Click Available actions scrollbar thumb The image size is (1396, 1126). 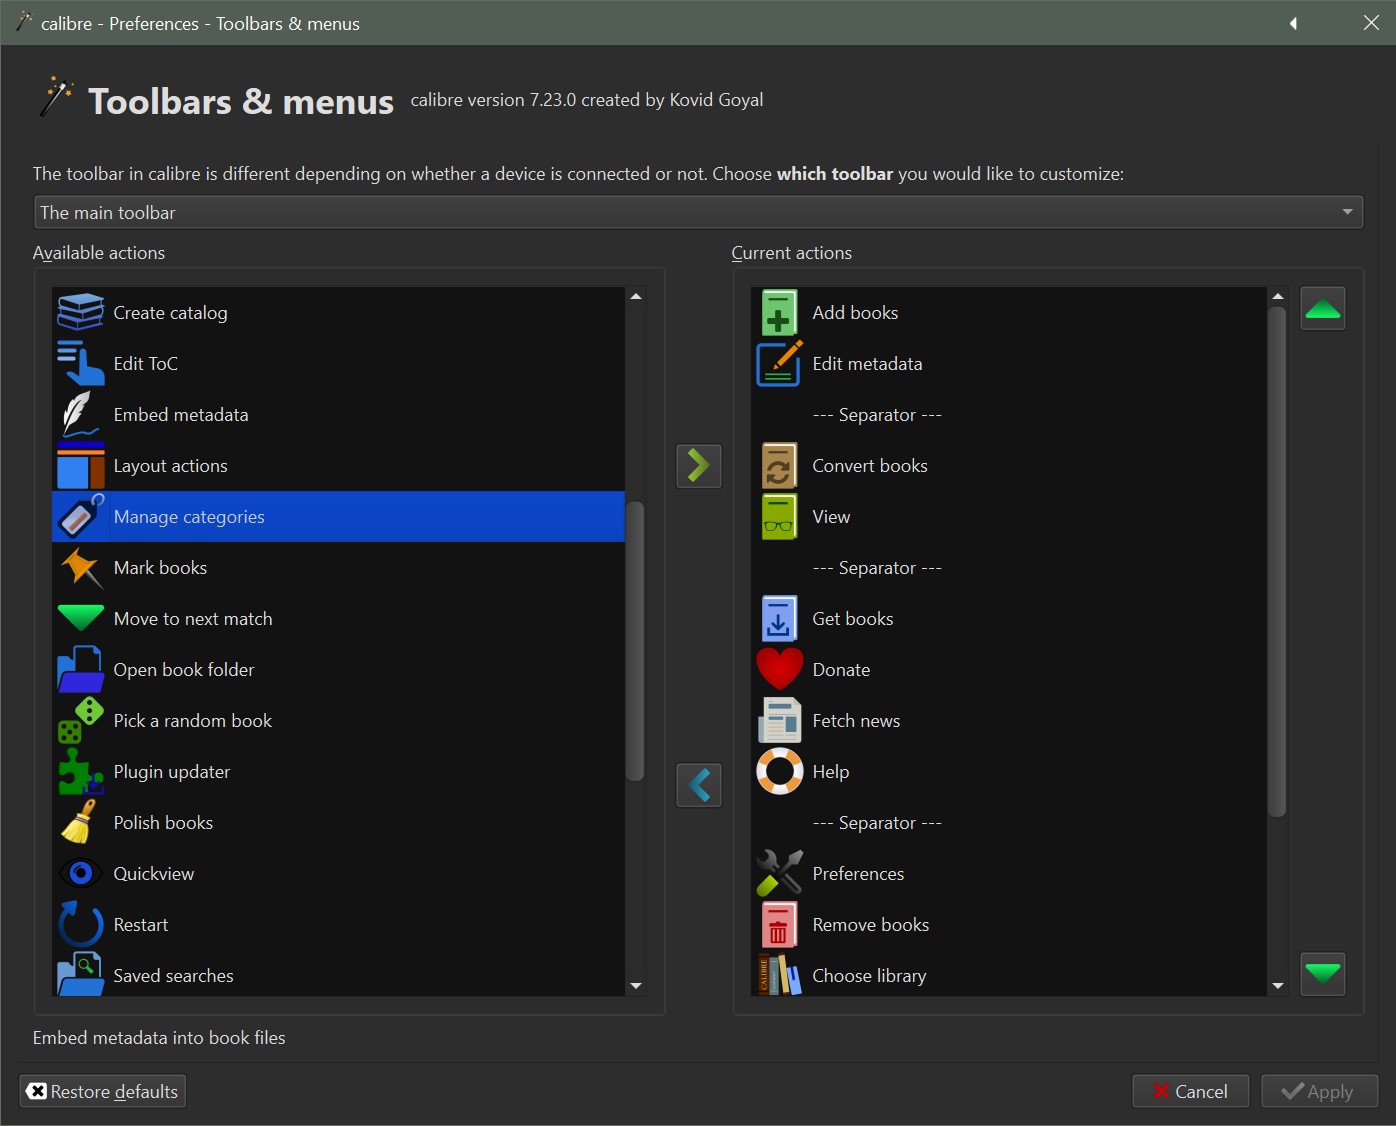point(635,641)
